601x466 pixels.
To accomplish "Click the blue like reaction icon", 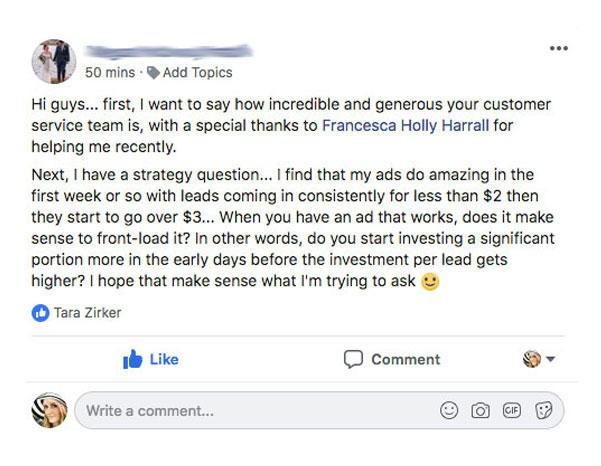I will point(40,313).
